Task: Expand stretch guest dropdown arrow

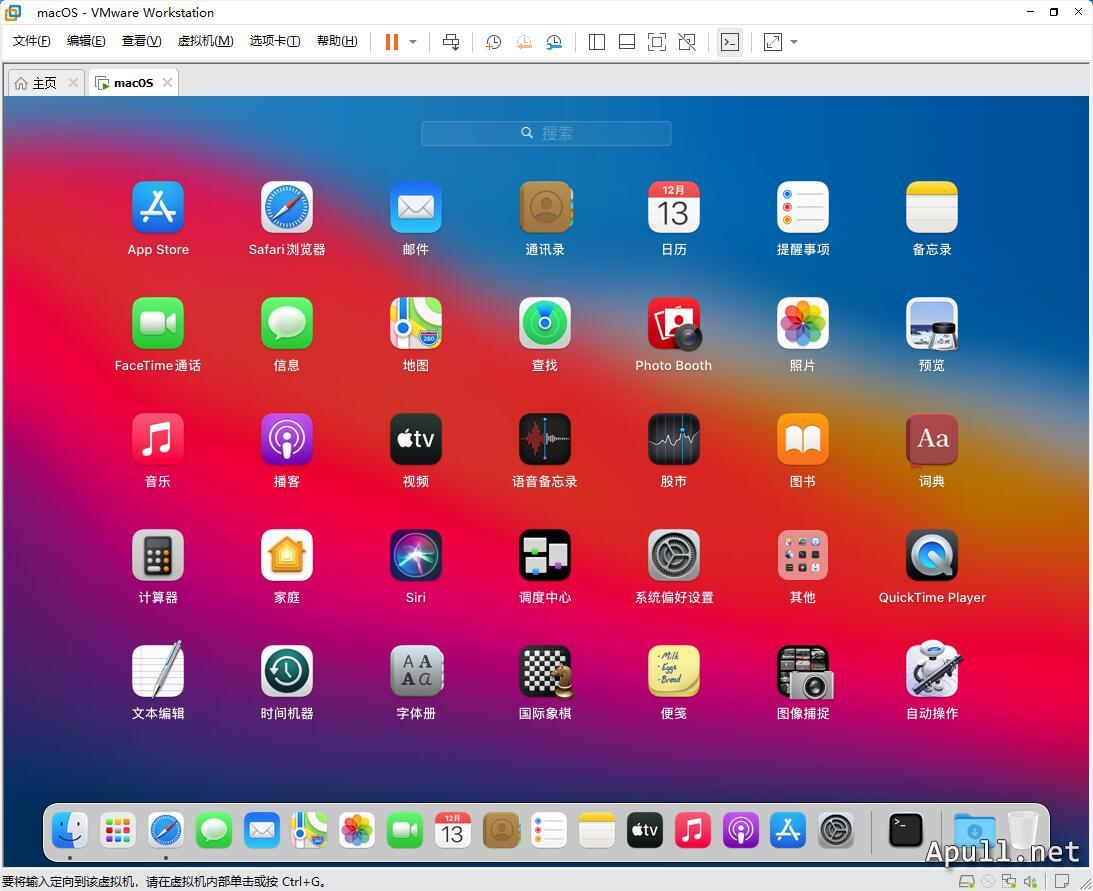Action: click(x=793, y=42)
